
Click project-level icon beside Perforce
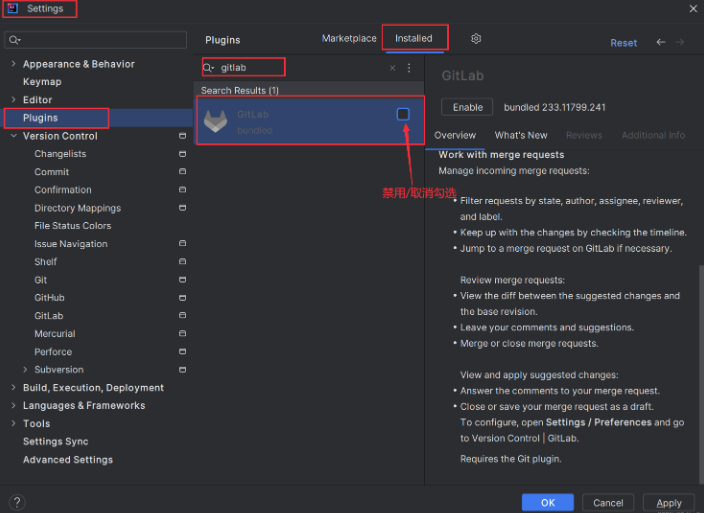pos(182,351)
